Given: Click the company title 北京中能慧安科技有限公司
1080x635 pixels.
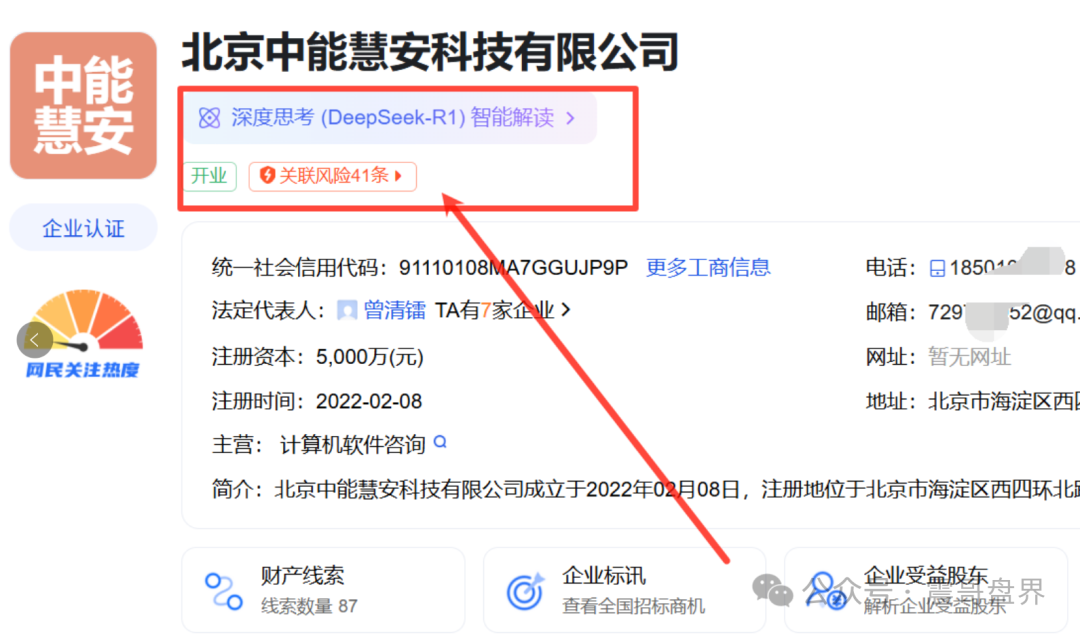Looking at the screenshot, I should 430,52.
